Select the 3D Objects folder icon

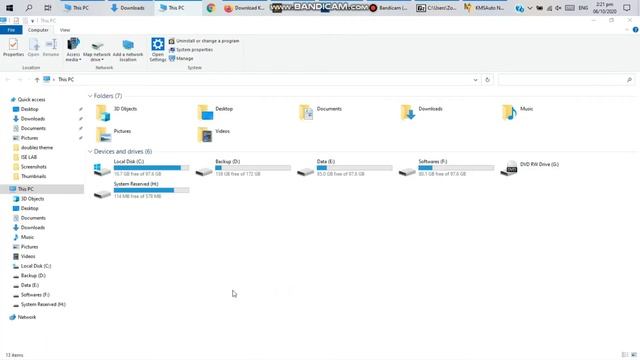(103, 113)
